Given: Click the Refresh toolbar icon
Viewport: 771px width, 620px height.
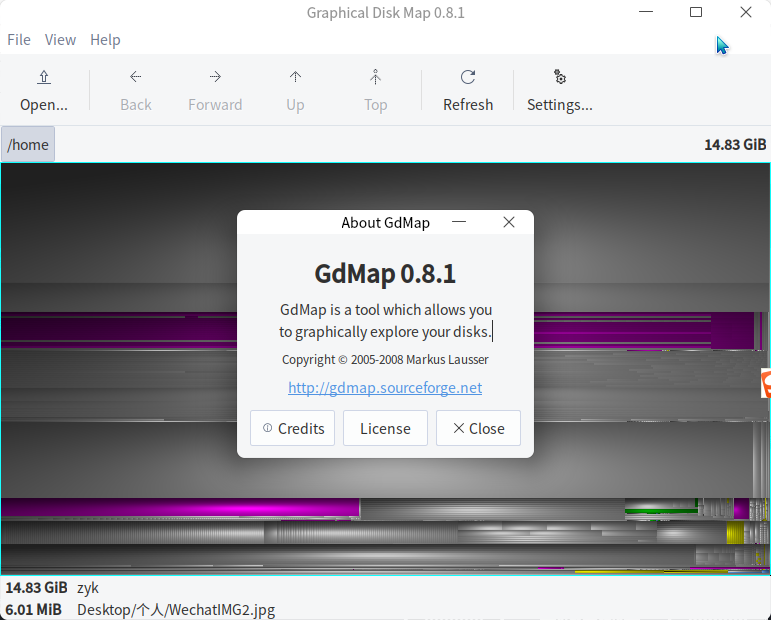Looking at the screenshot, I should tap(468, 77).
